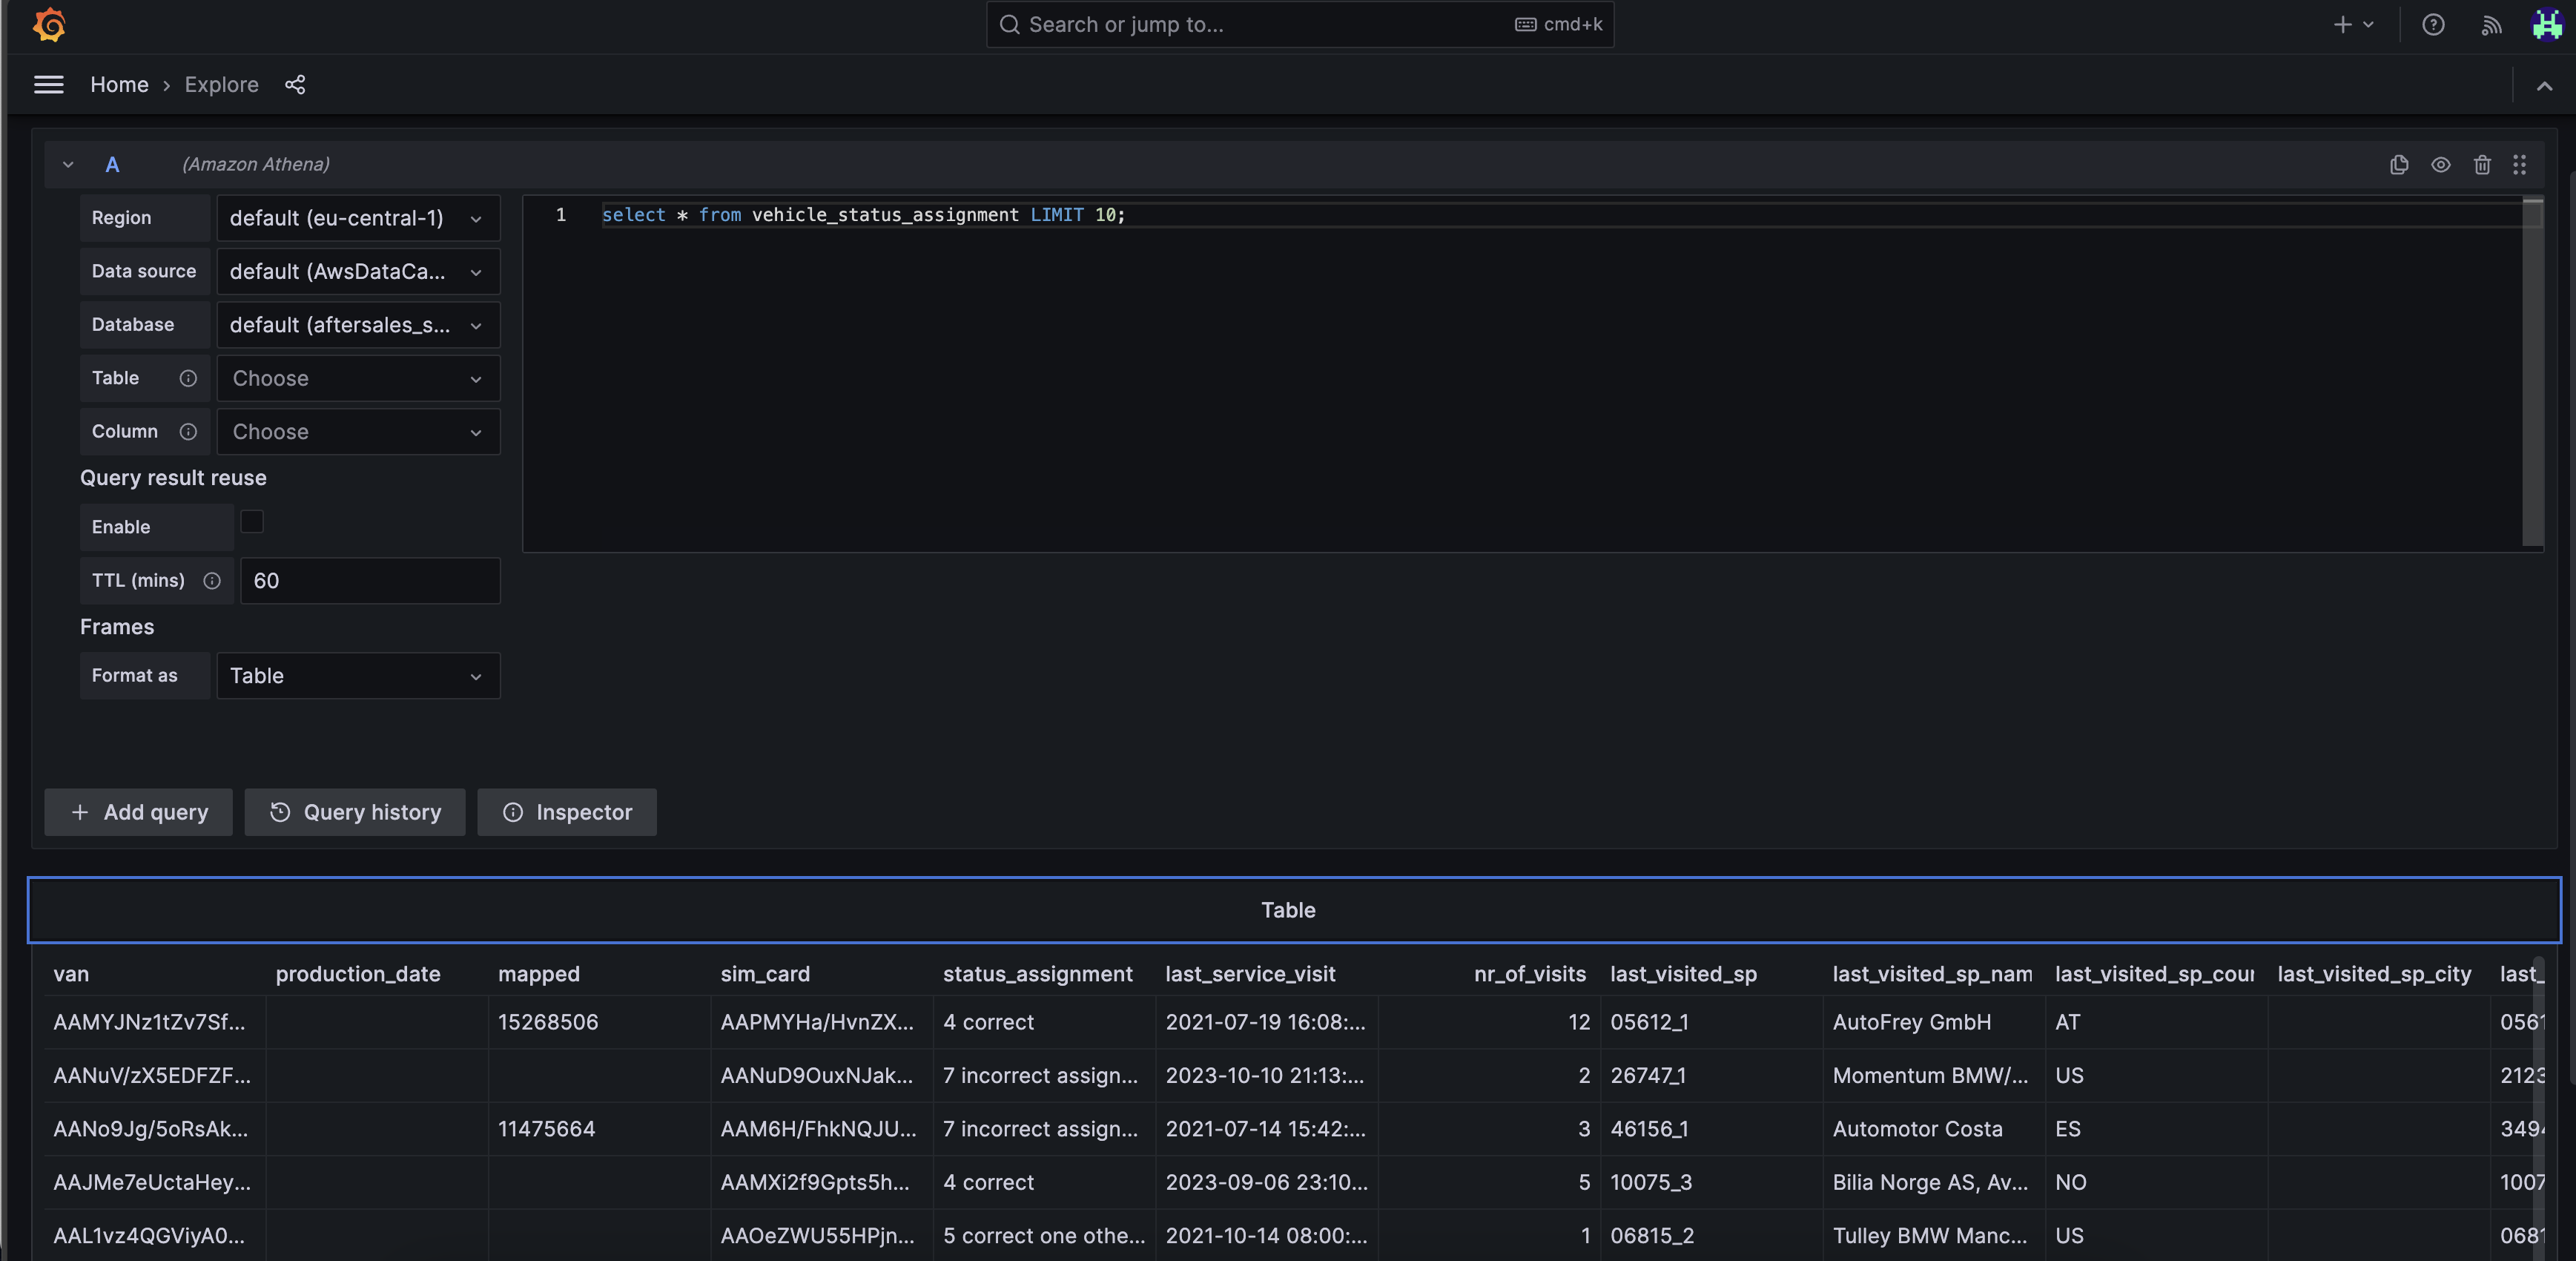
Task: Open the user profile avatar
Action: 2546,25
